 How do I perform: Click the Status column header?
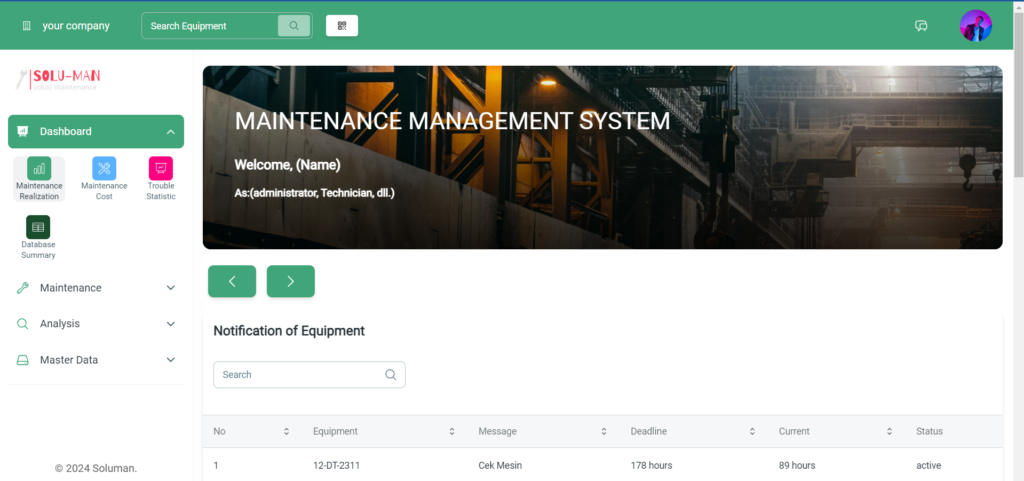pos(929,431)
